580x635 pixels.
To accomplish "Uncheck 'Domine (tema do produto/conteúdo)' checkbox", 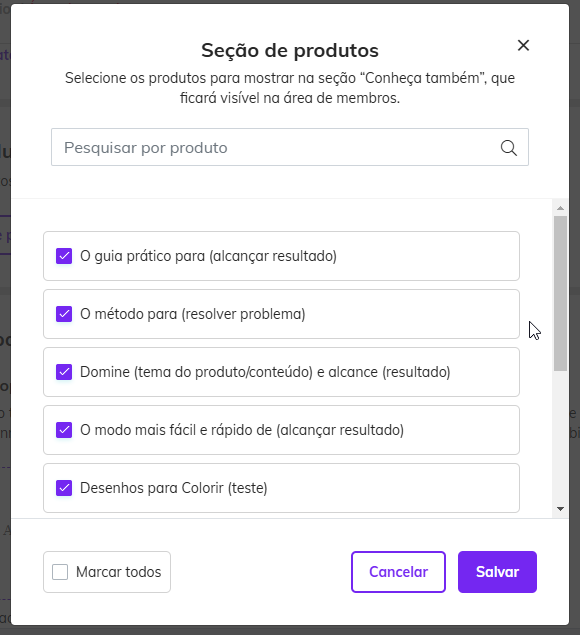I will click(x=64, y=372).
